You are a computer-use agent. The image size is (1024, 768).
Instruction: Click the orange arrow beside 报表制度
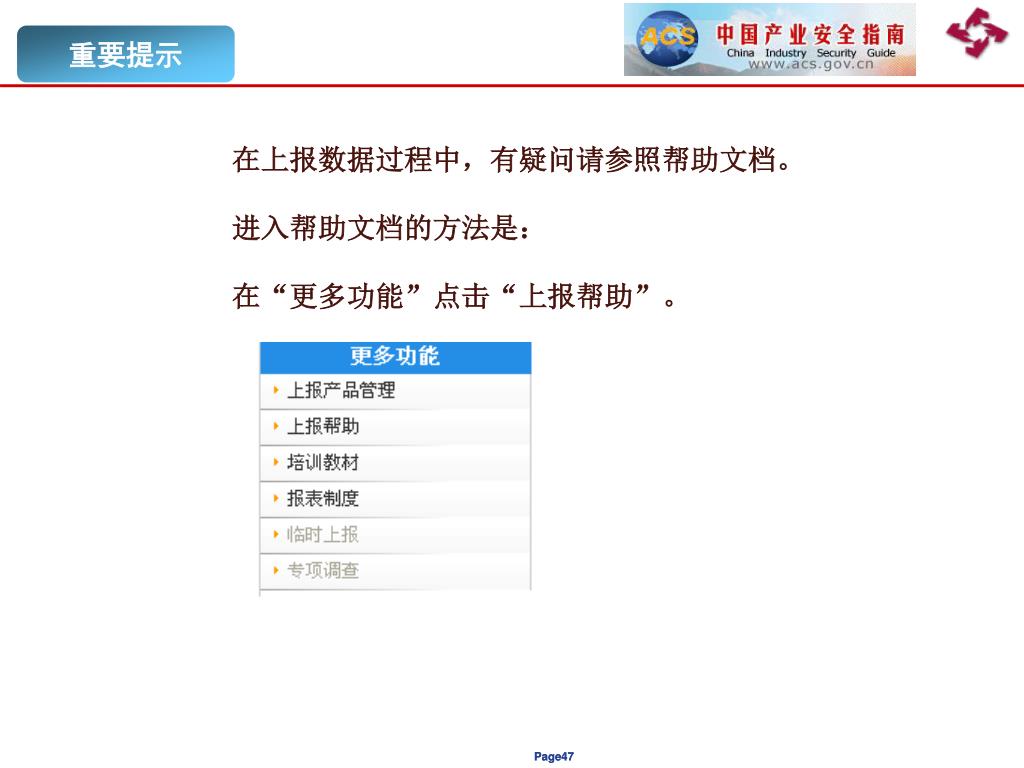pyautogui.click(x=276, y=498)
